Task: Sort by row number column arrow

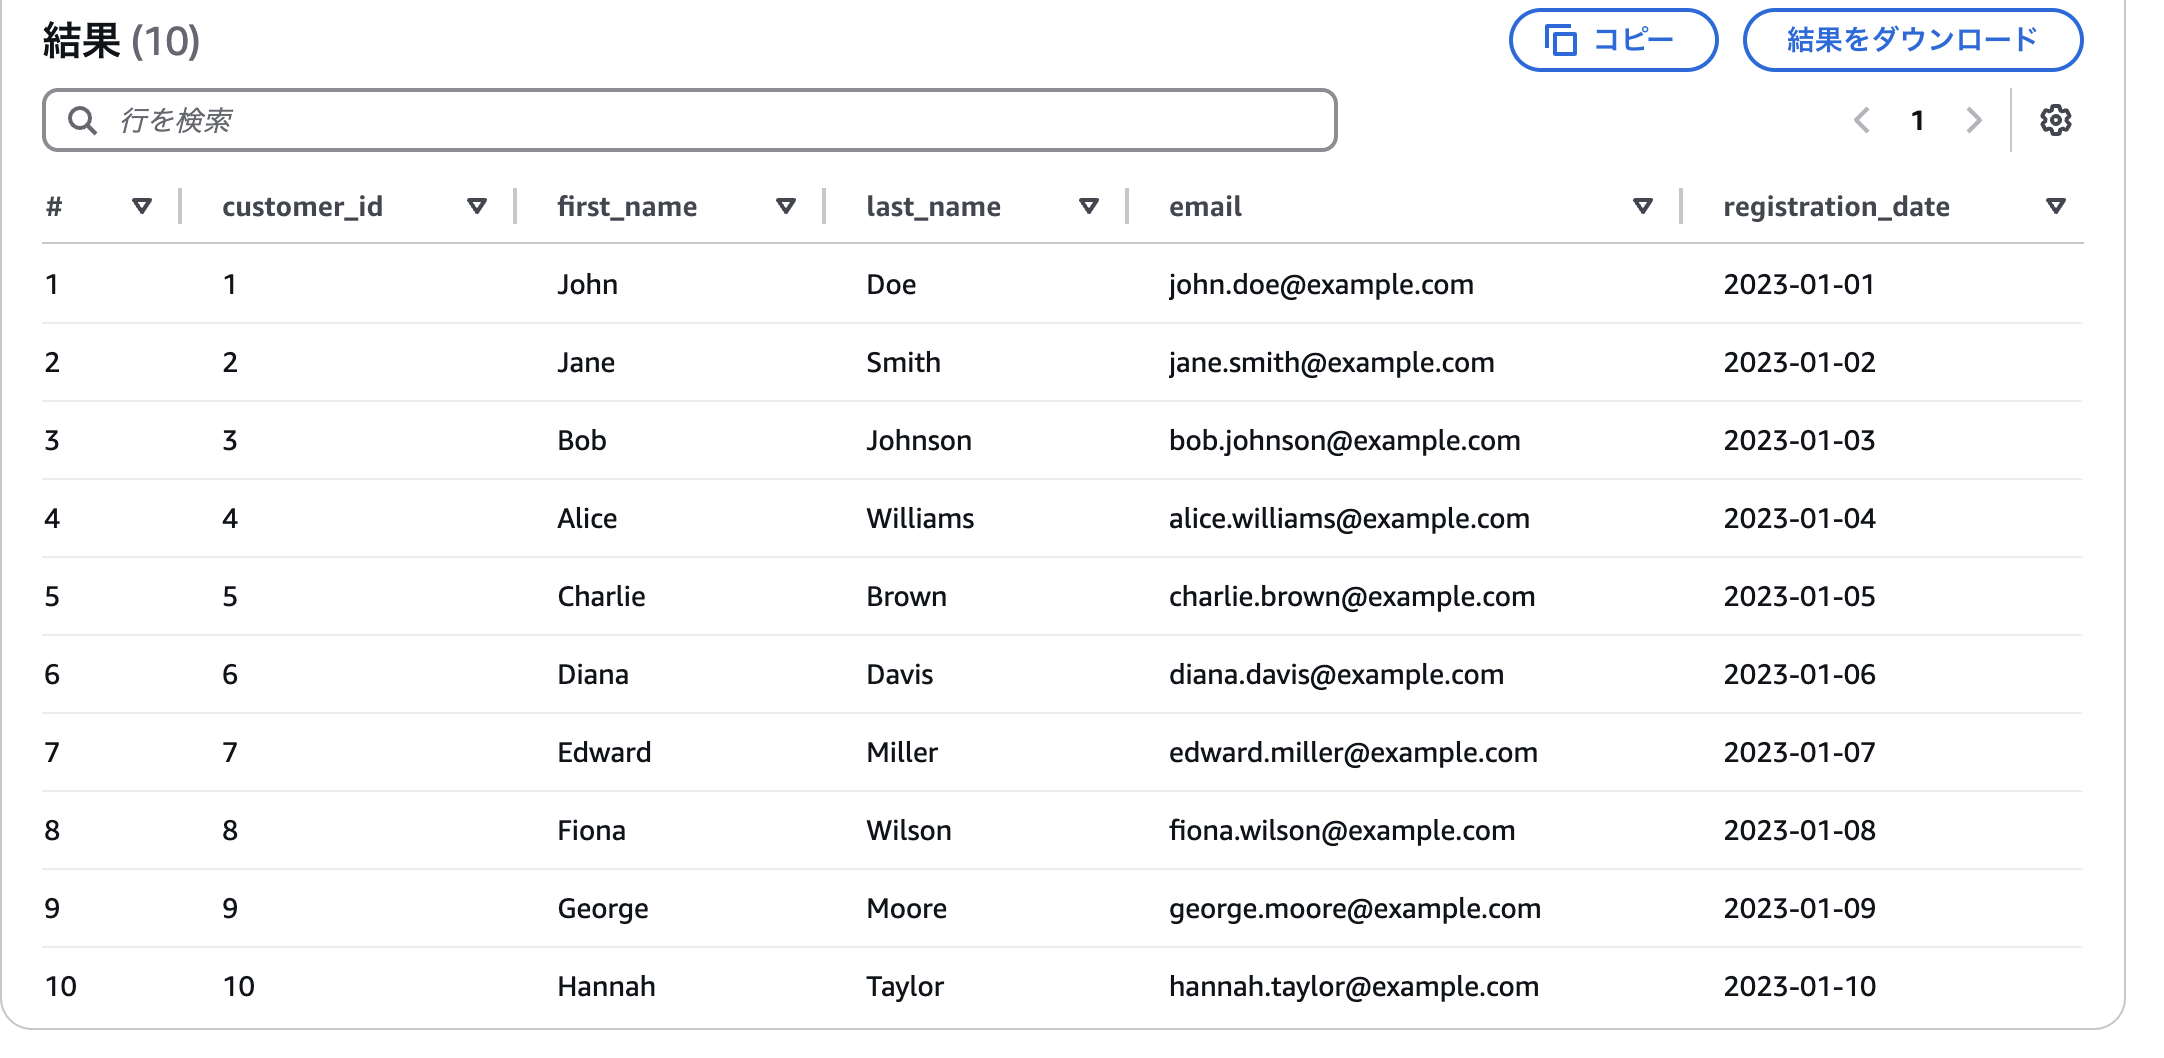Action: pyautogui.click(x=142, y=206)
